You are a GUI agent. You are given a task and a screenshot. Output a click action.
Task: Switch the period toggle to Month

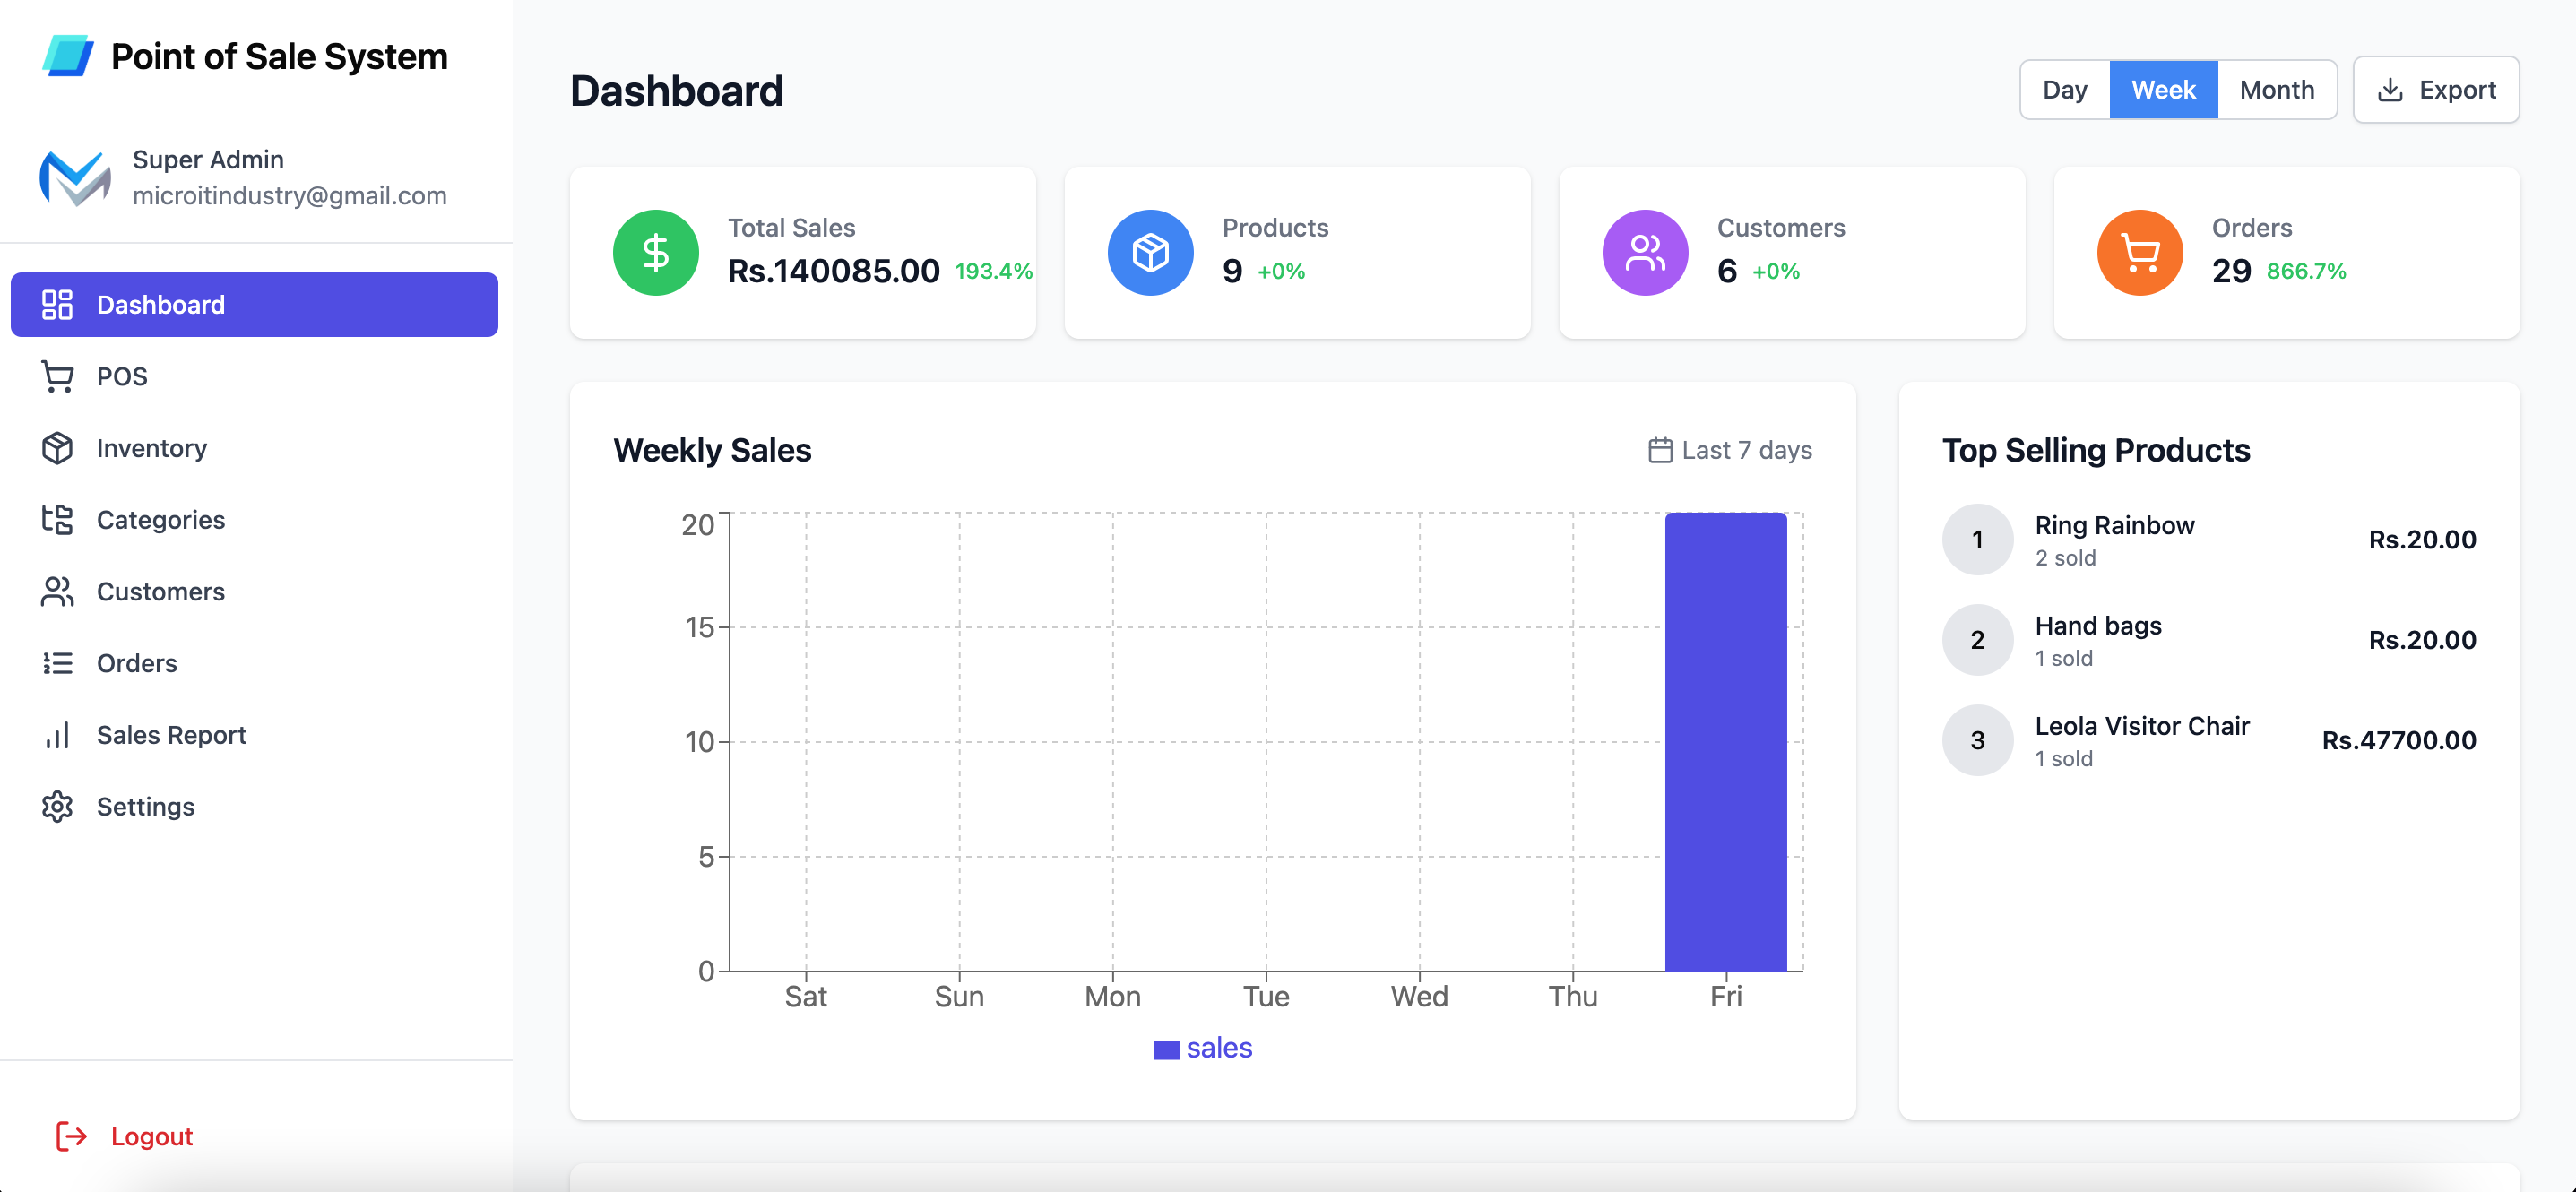(x=2277, y=90)
